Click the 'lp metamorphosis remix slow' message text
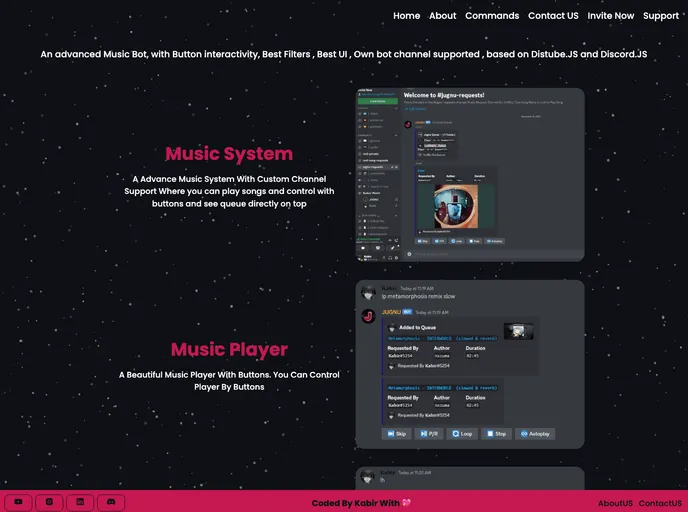Screen dimensions: 688x512 pyautogui.click(x=418, y=297)
